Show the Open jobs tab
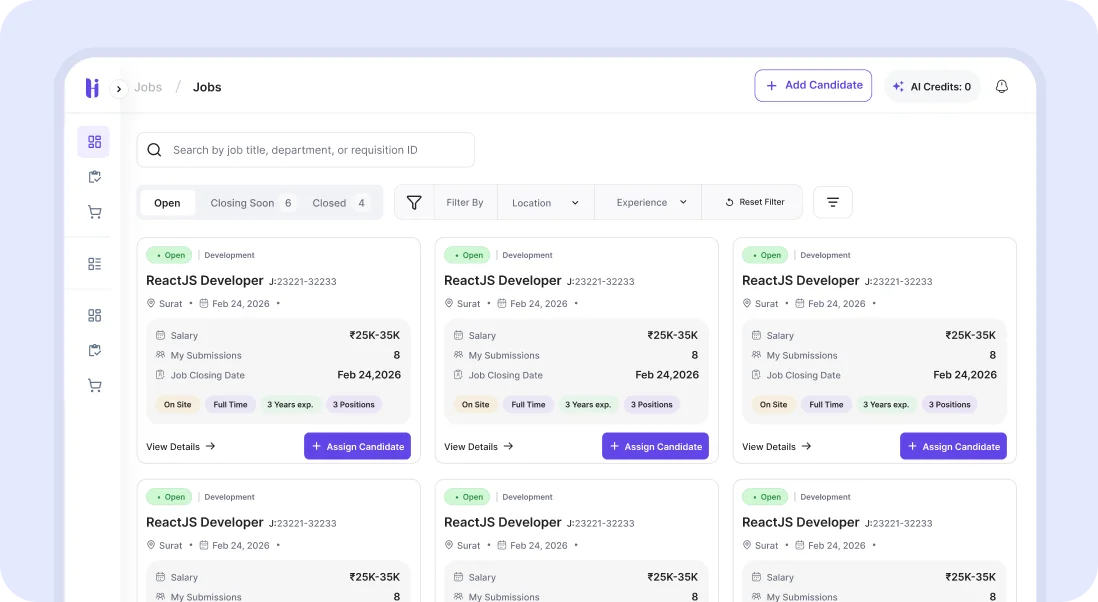 167,203
